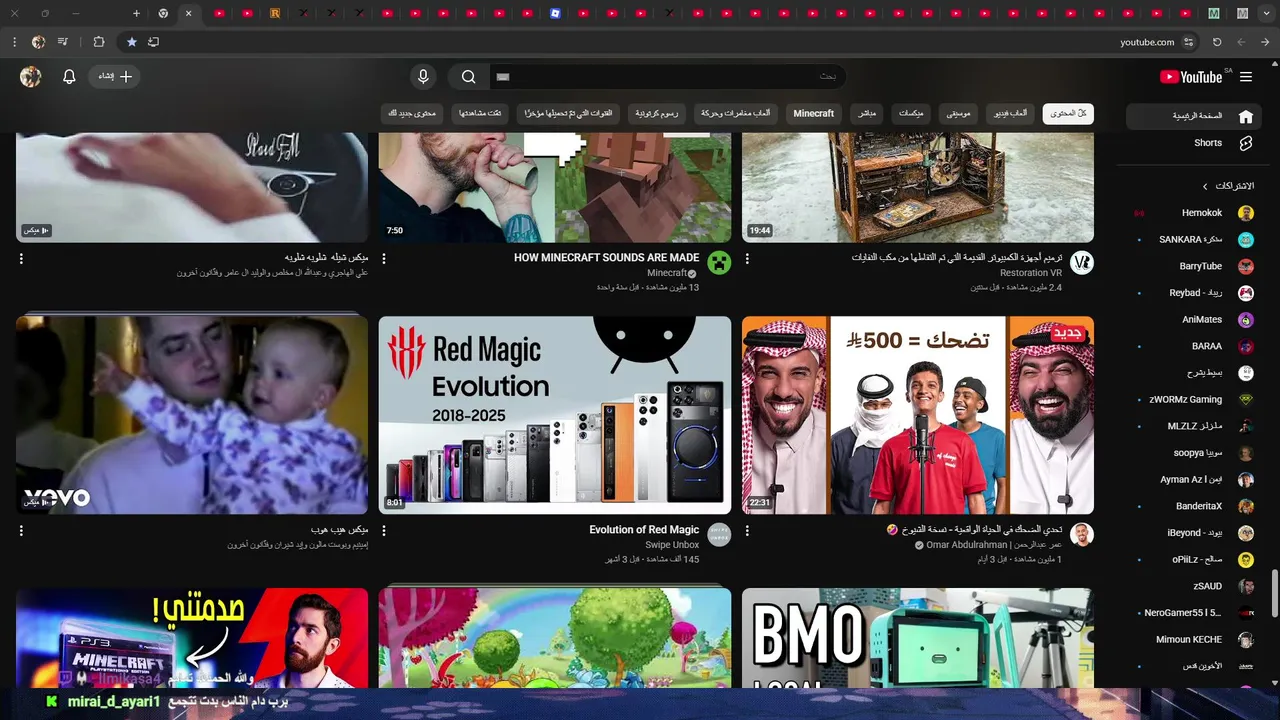The image size is (1280, 720).
Task: Open the notifications bell
Action: (x=69, y=77)
